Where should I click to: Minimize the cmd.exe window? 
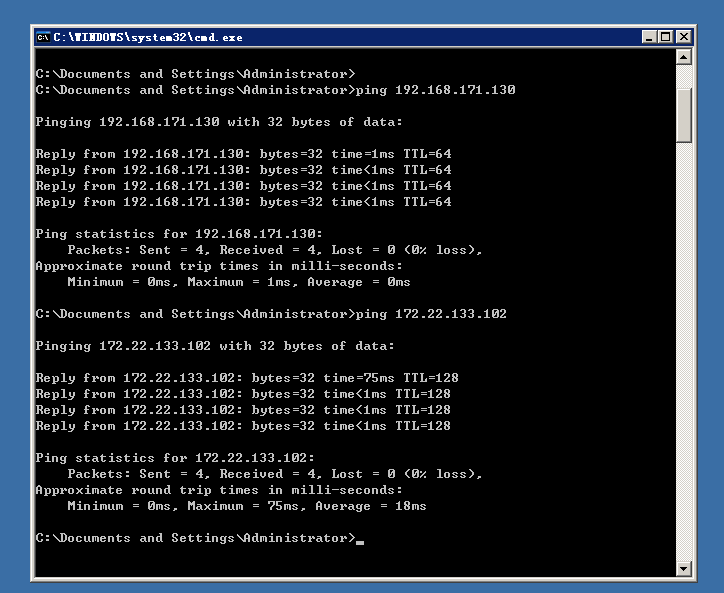point(649,37)
